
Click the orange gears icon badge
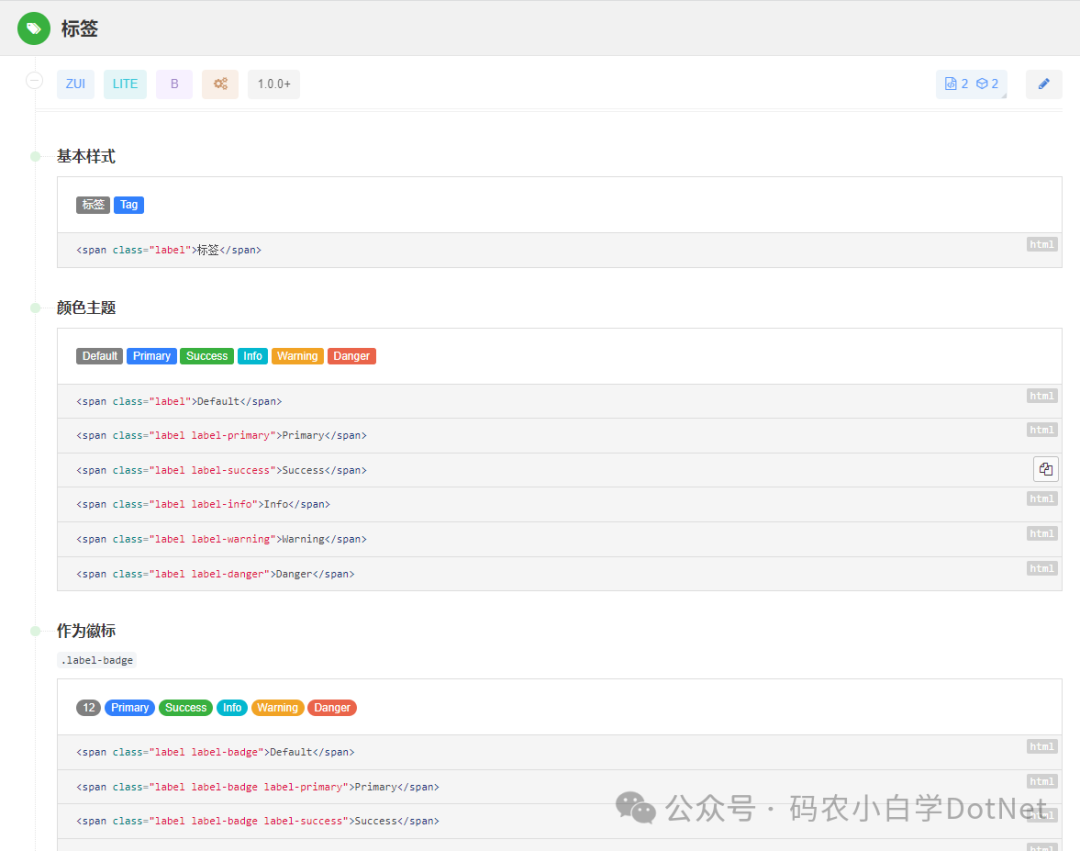[220, 84]
